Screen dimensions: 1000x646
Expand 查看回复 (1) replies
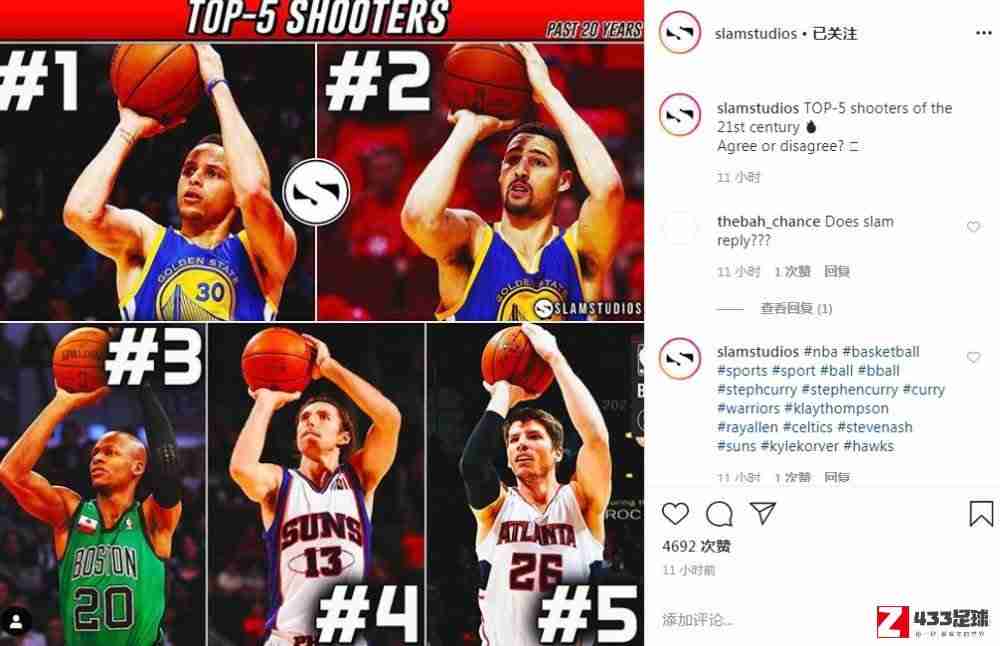coord(796,309)
